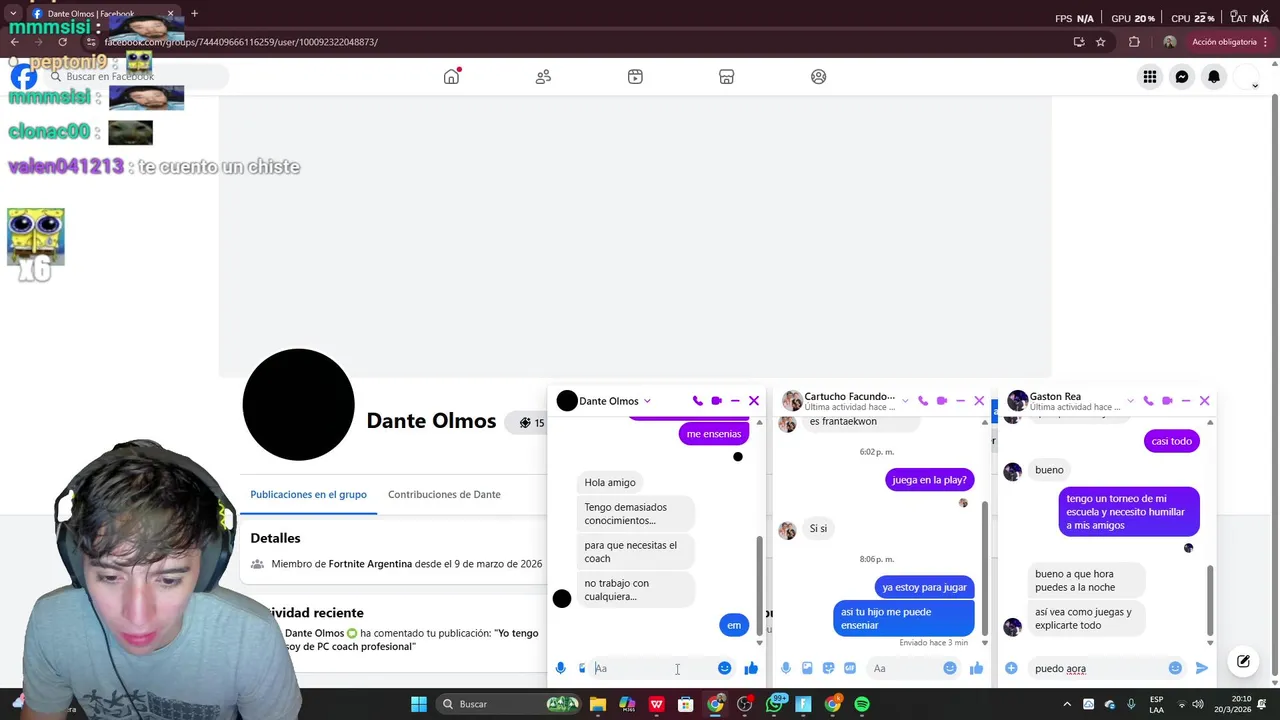The height and width of the screenshot is (720, 1280).
Task: Bookmark this page with the star icon
Action: [1101, 42]
